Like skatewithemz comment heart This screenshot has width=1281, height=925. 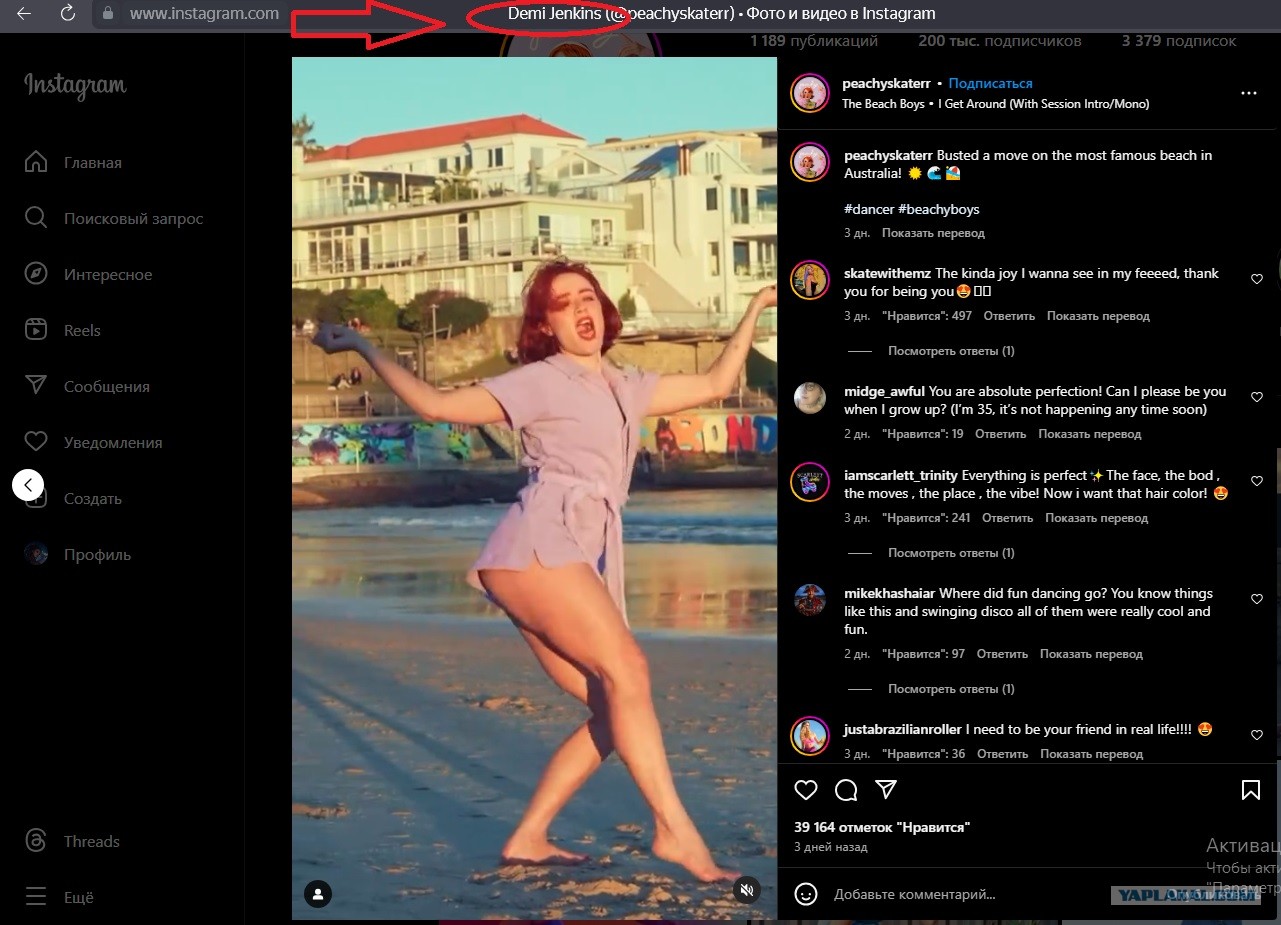tap(1257, 279)
